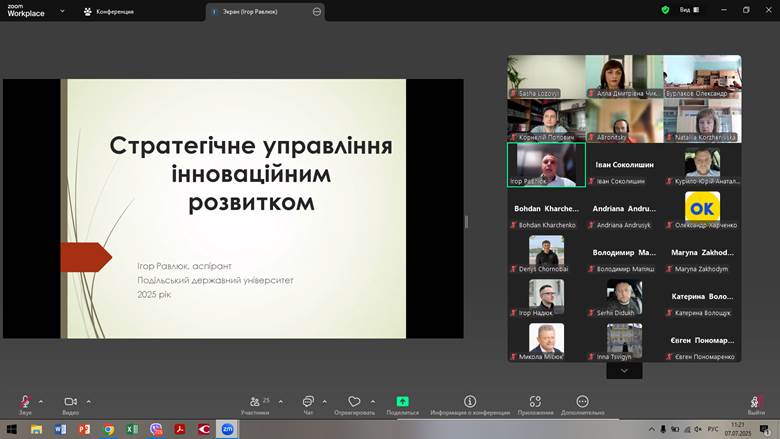This screenshot has height=439, width=780.
Task: Expand the arrow next to Участники
Action: tap(280, 401)
